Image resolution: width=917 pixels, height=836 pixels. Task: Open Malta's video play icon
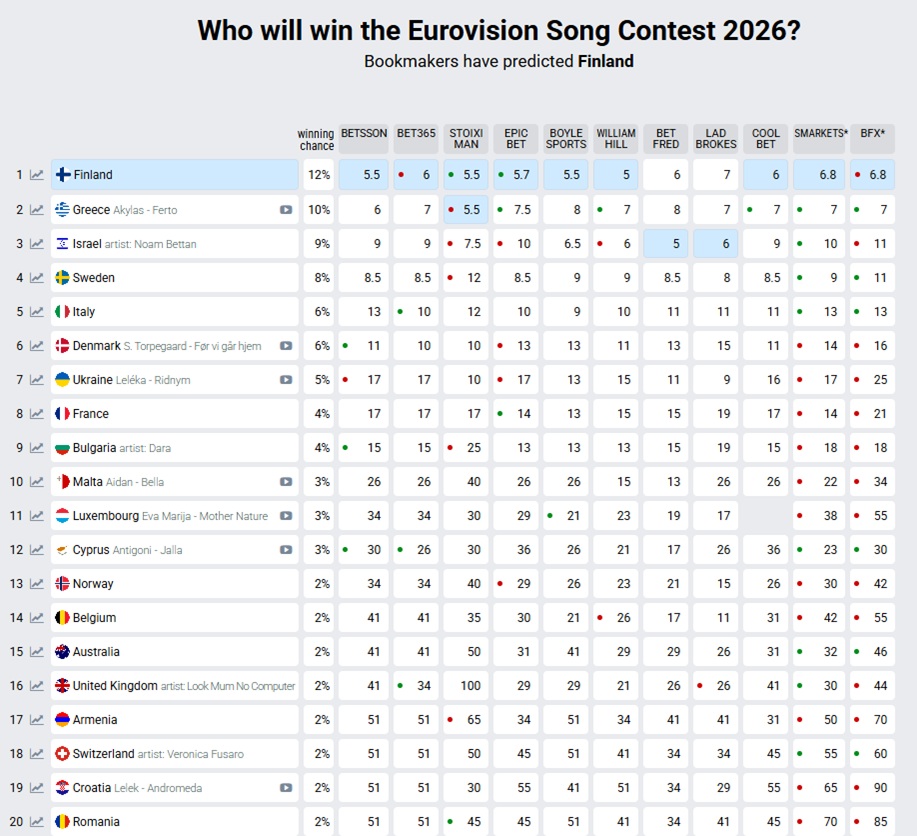click(x=286, y=482)
